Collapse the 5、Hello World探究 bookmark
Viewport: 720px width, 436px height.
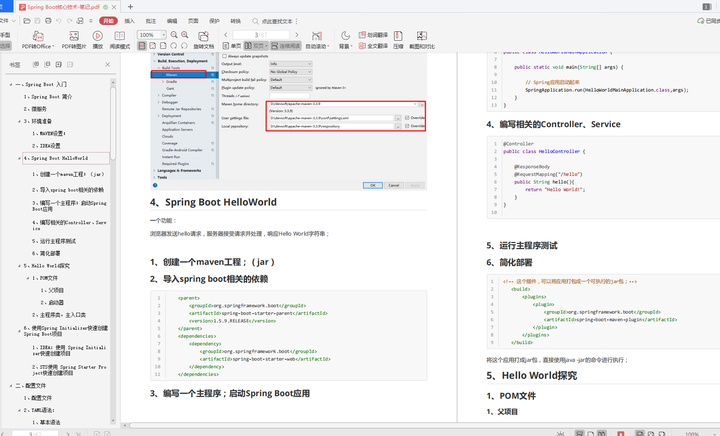tap(19, 266)
